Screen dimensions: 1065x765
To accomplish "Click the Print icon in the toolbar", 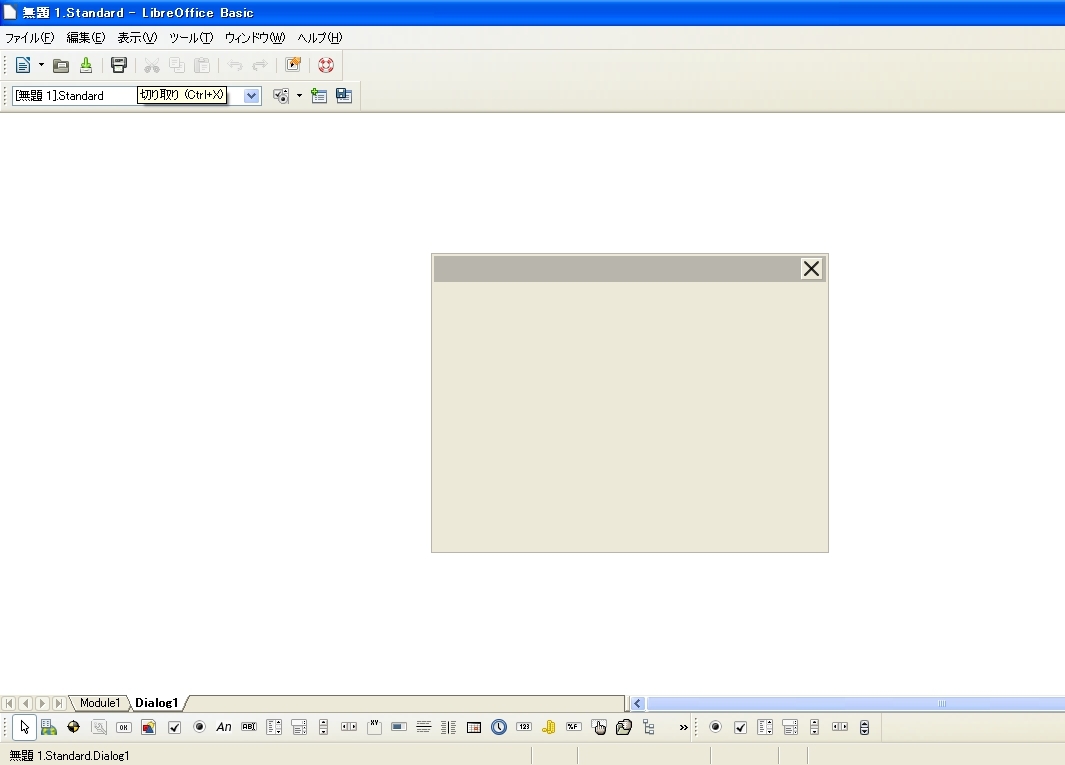I will coord(119,65).
